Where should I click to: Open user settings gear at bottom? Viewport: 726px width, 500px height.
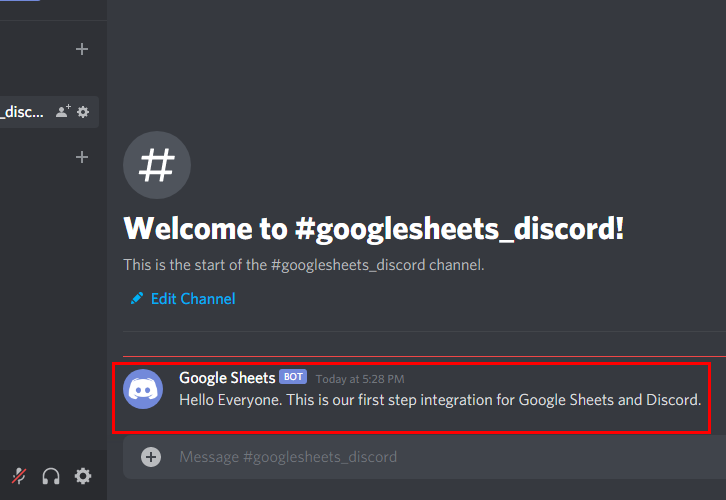point(83,476)
